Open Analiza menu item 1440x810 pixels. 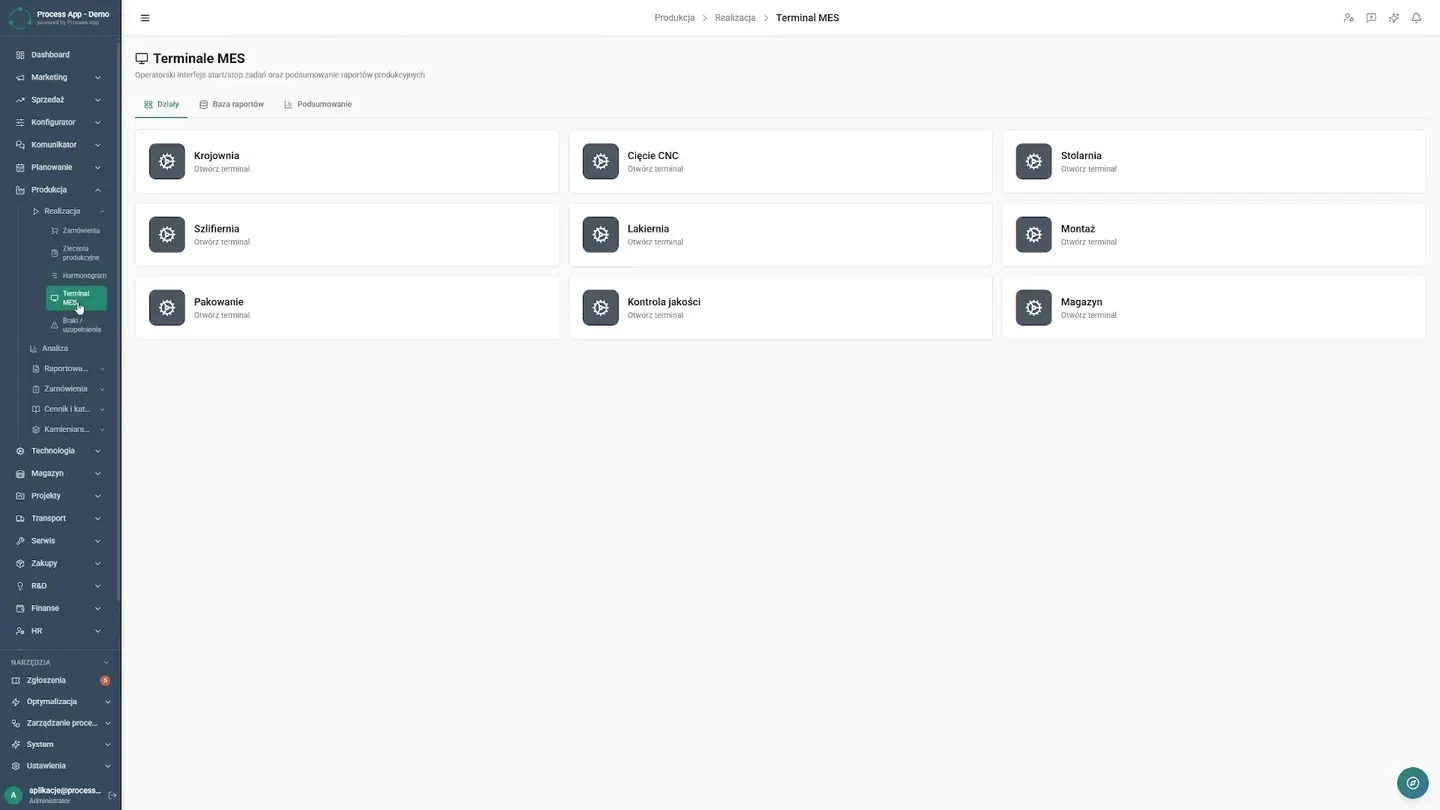point(55,349)
